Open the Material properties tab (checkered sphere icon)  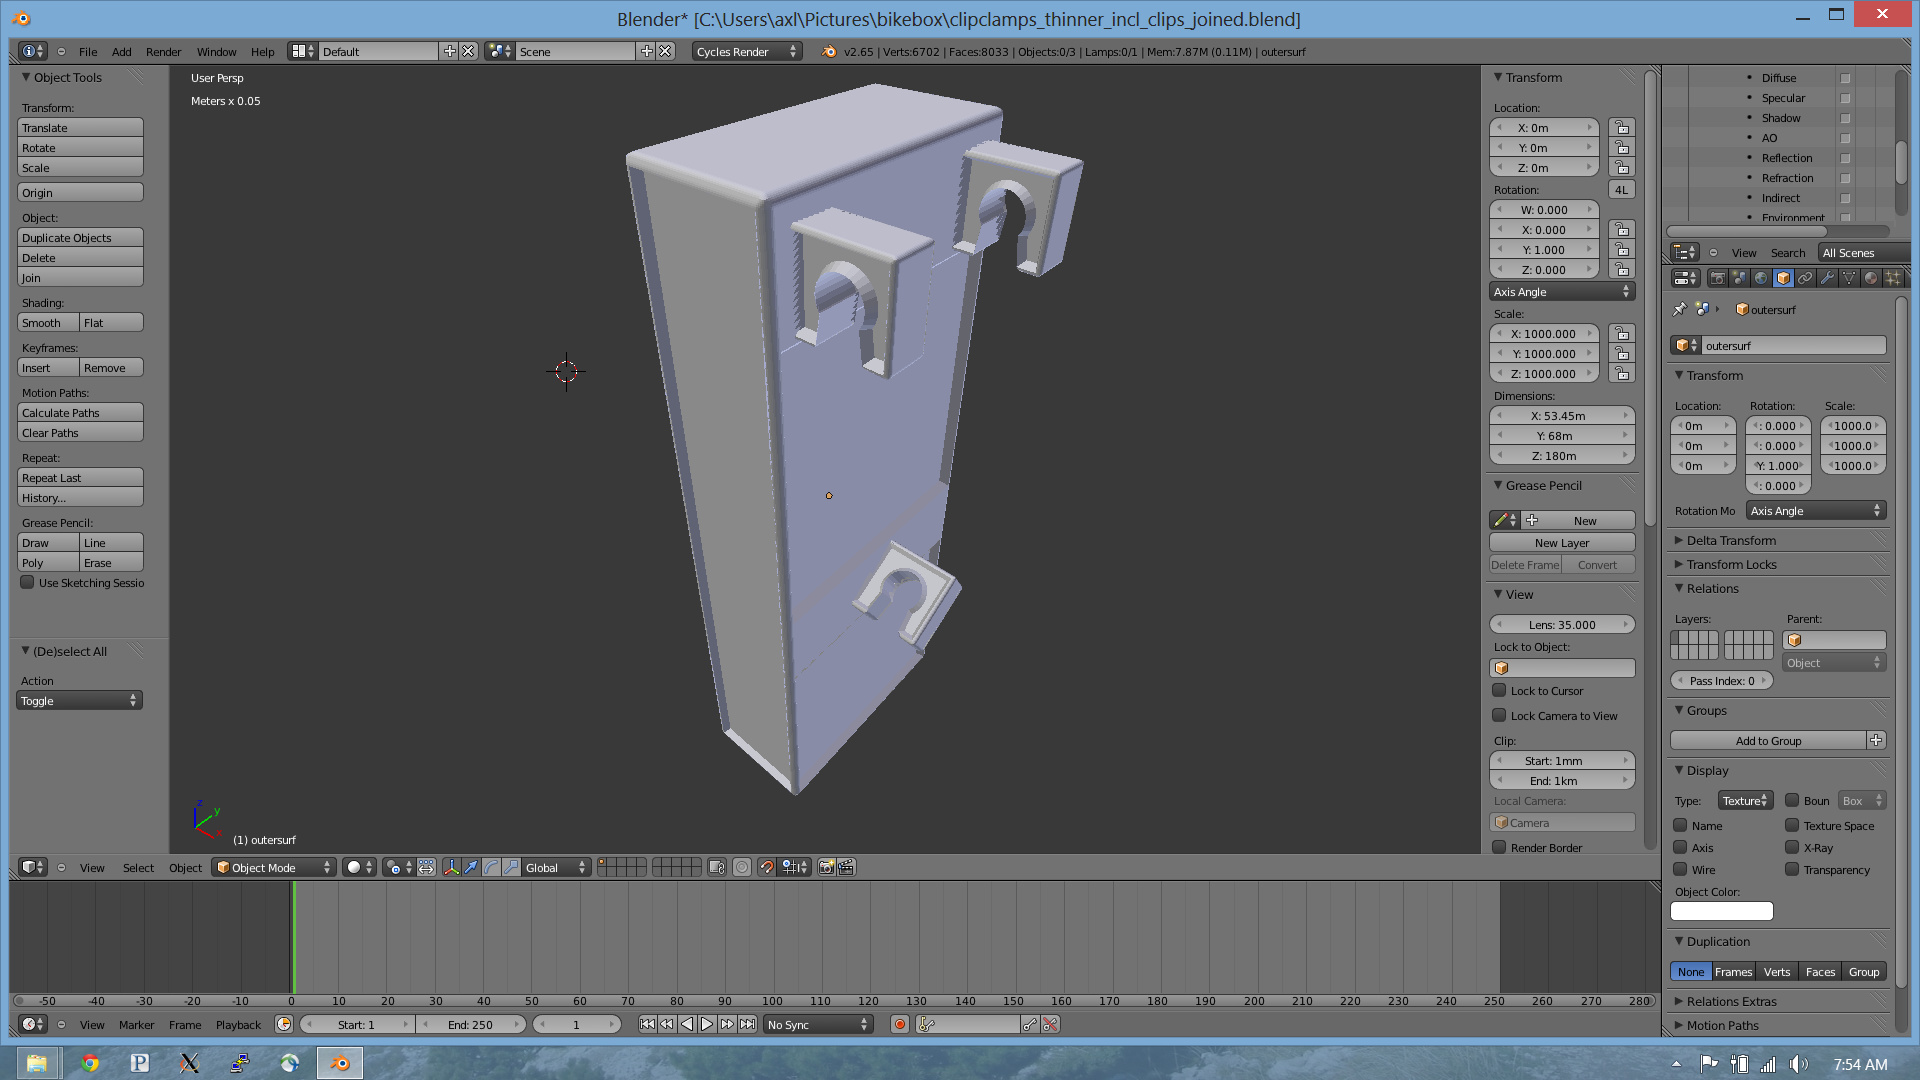pyautogui.click(x=1873, y=278)
